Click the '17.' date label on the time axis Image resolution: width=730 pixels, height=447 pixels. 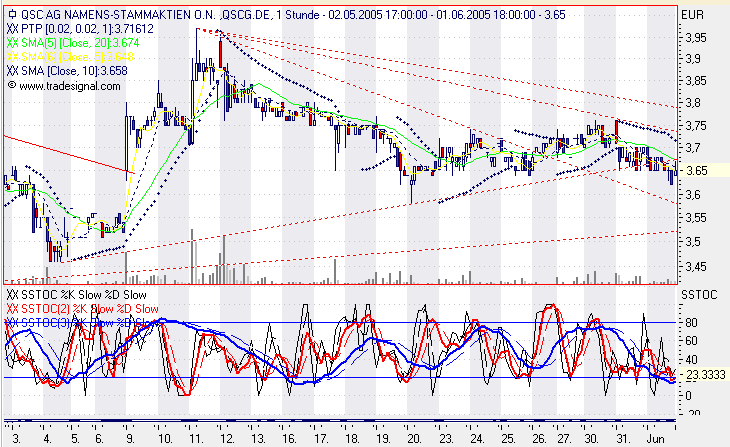[321, 439]
